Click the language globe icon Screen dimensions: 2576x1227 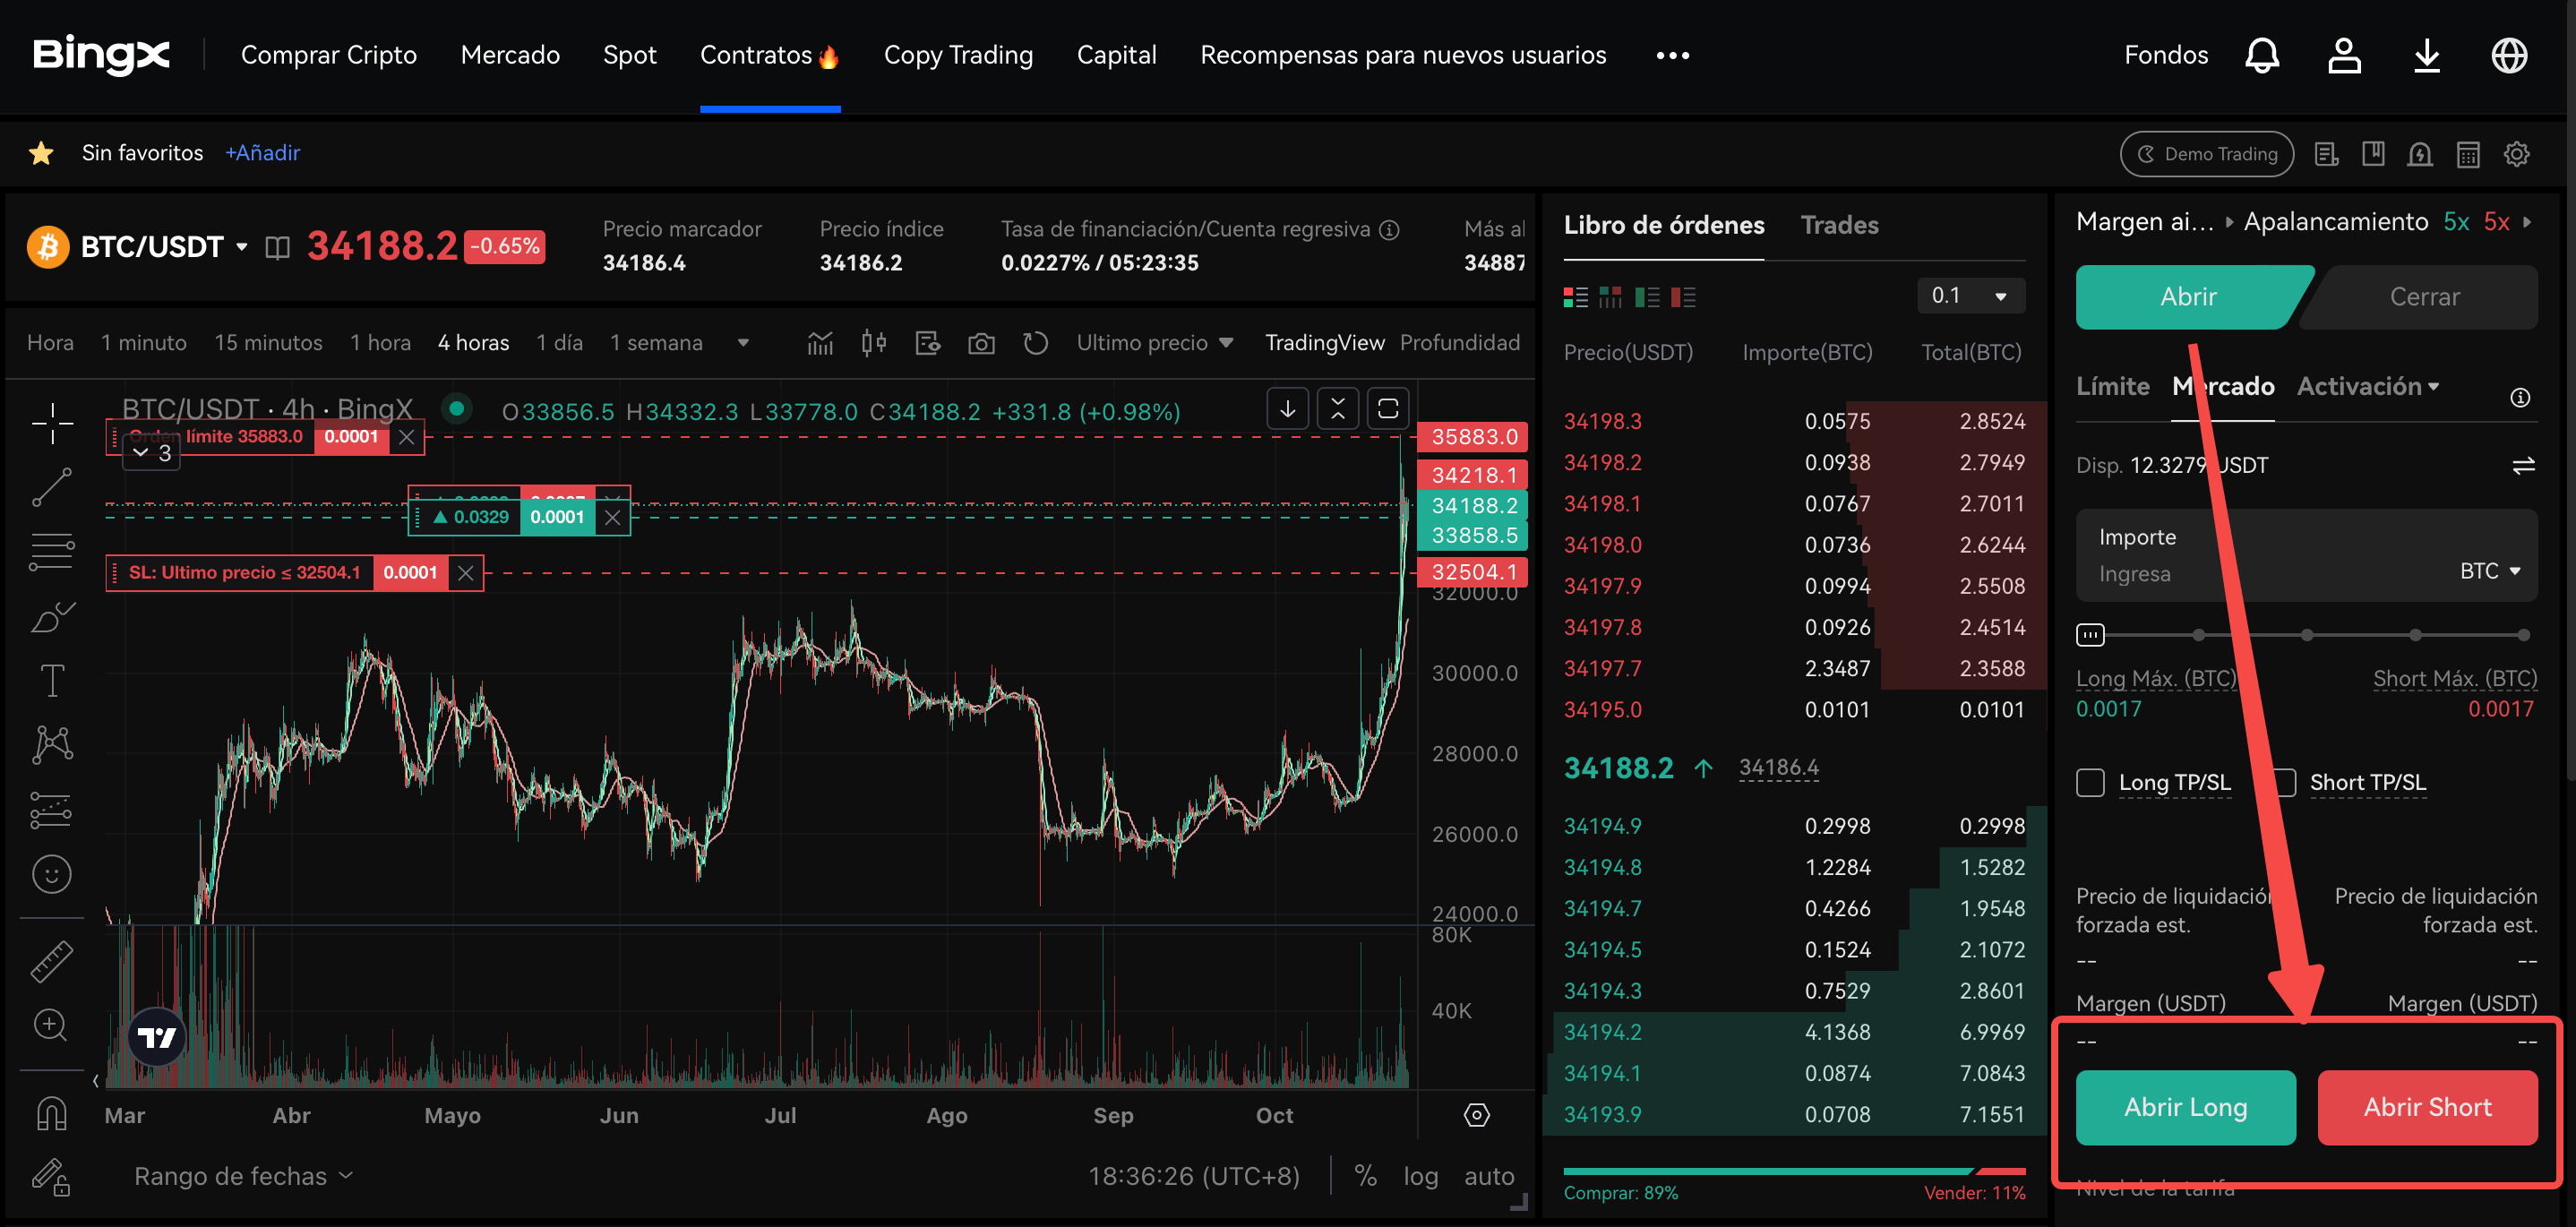(2508, 55)
